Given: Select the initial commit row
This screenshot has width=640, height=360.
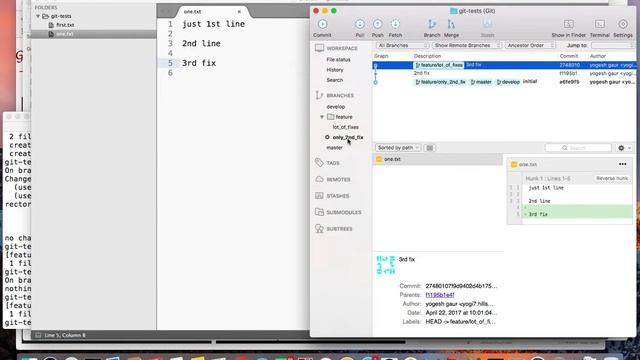Looking at the screenshot, I should click(x=504, y=82).
